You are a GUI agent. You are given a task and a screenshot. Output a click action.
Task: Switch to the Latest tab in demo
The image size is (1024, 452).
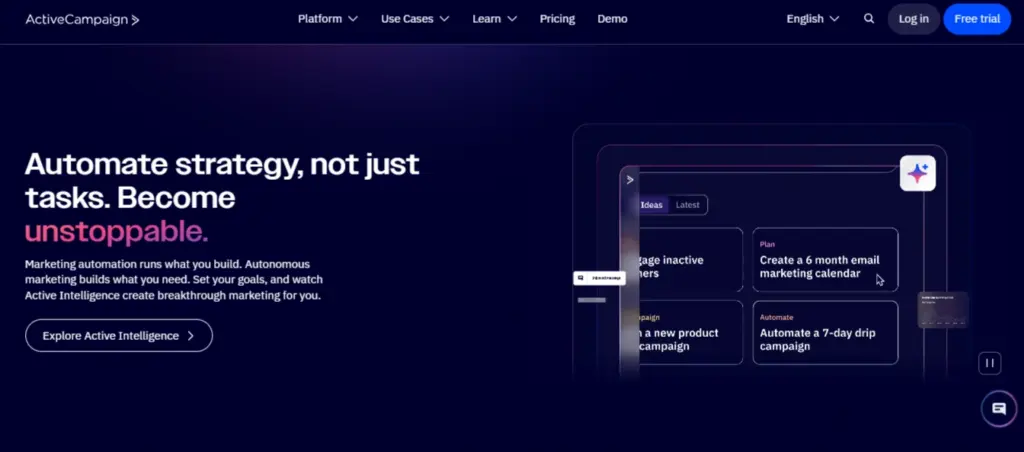point(687,205)
